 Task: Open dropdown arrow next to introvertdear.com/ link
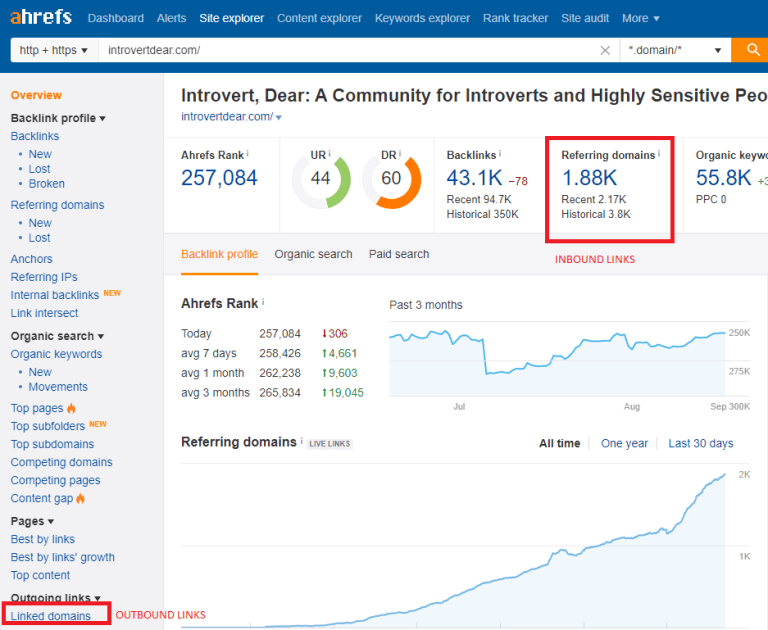click(x=279, y=118)
